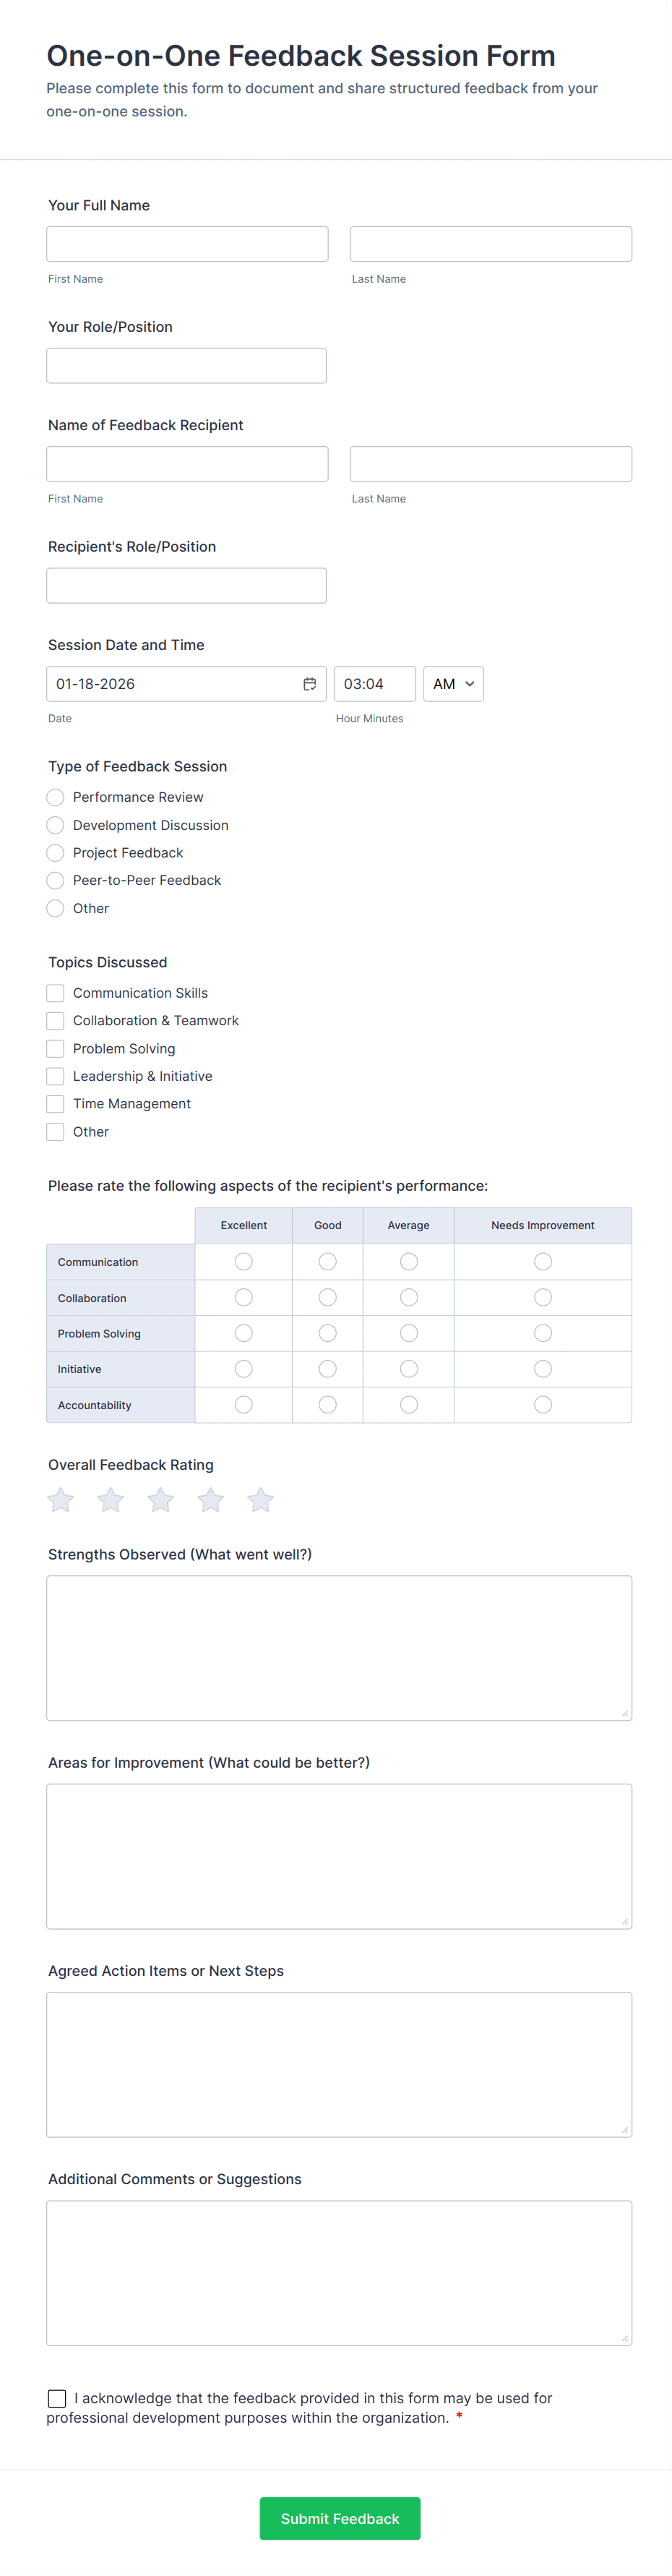Mark Accountability as Needs Improvement

543,1405
